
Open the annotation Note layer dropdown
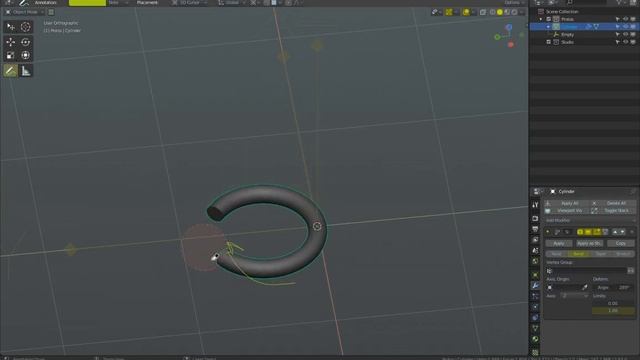(117, 3)
